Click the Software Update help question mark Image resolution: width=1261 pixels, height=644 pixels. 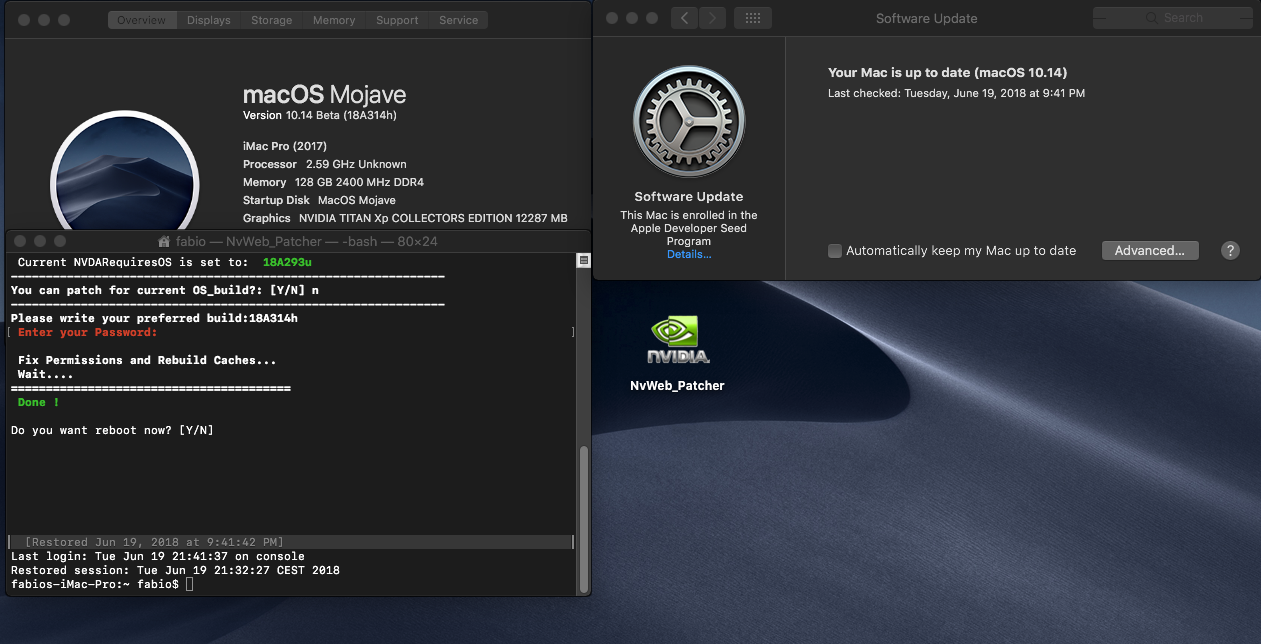[x=1231, y=251]
